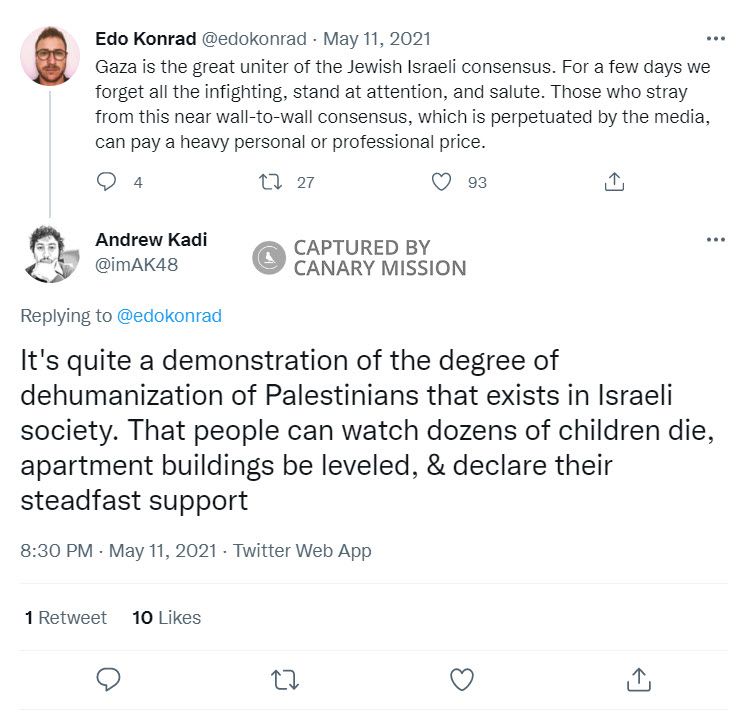Reply to Andrew Kadi's tweet
This screenshot has height=715, width=747.
tap(109, 680)
